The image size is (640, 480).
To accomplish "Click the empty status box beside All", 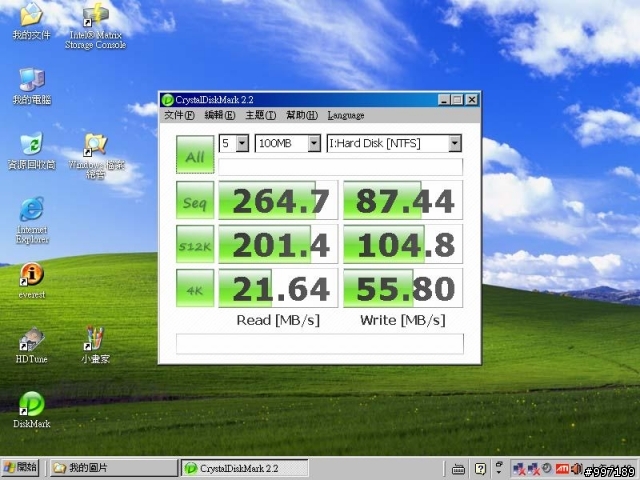I will point(340,167).
